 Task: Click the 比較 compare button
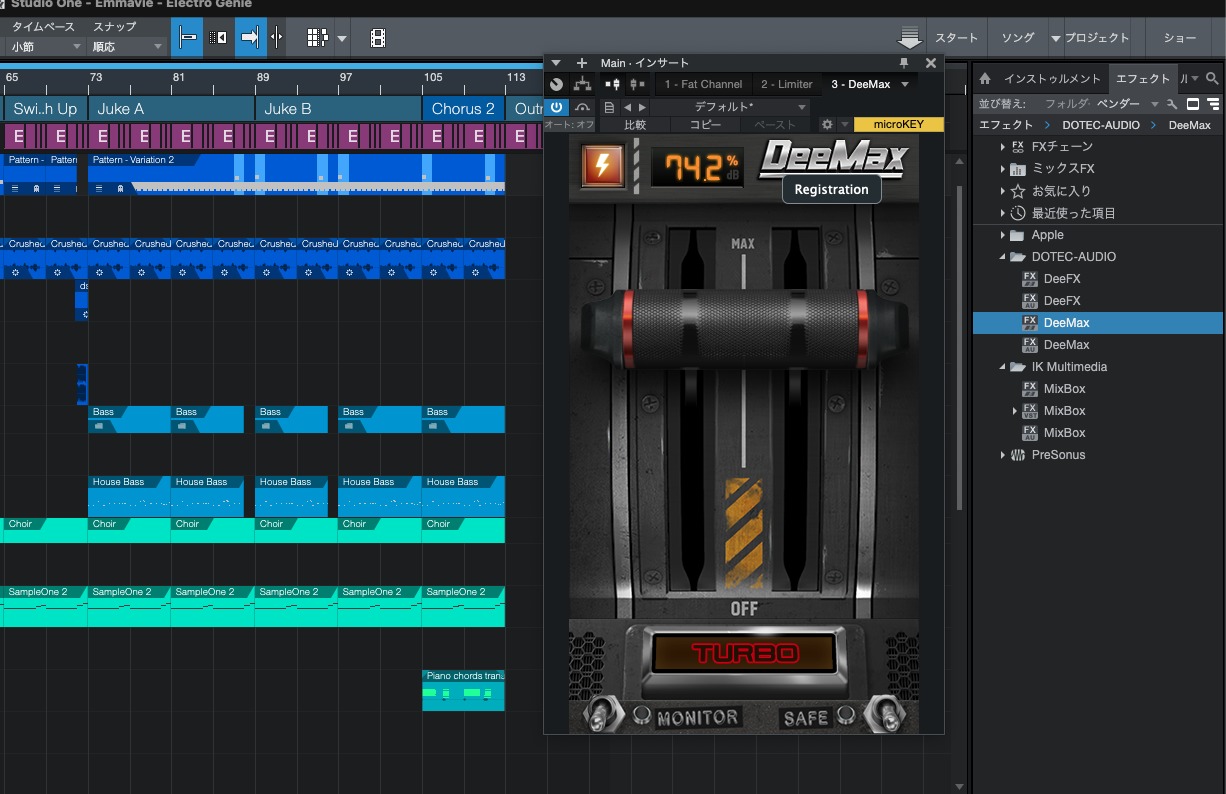pyautogui.click(x=635, y=125)
